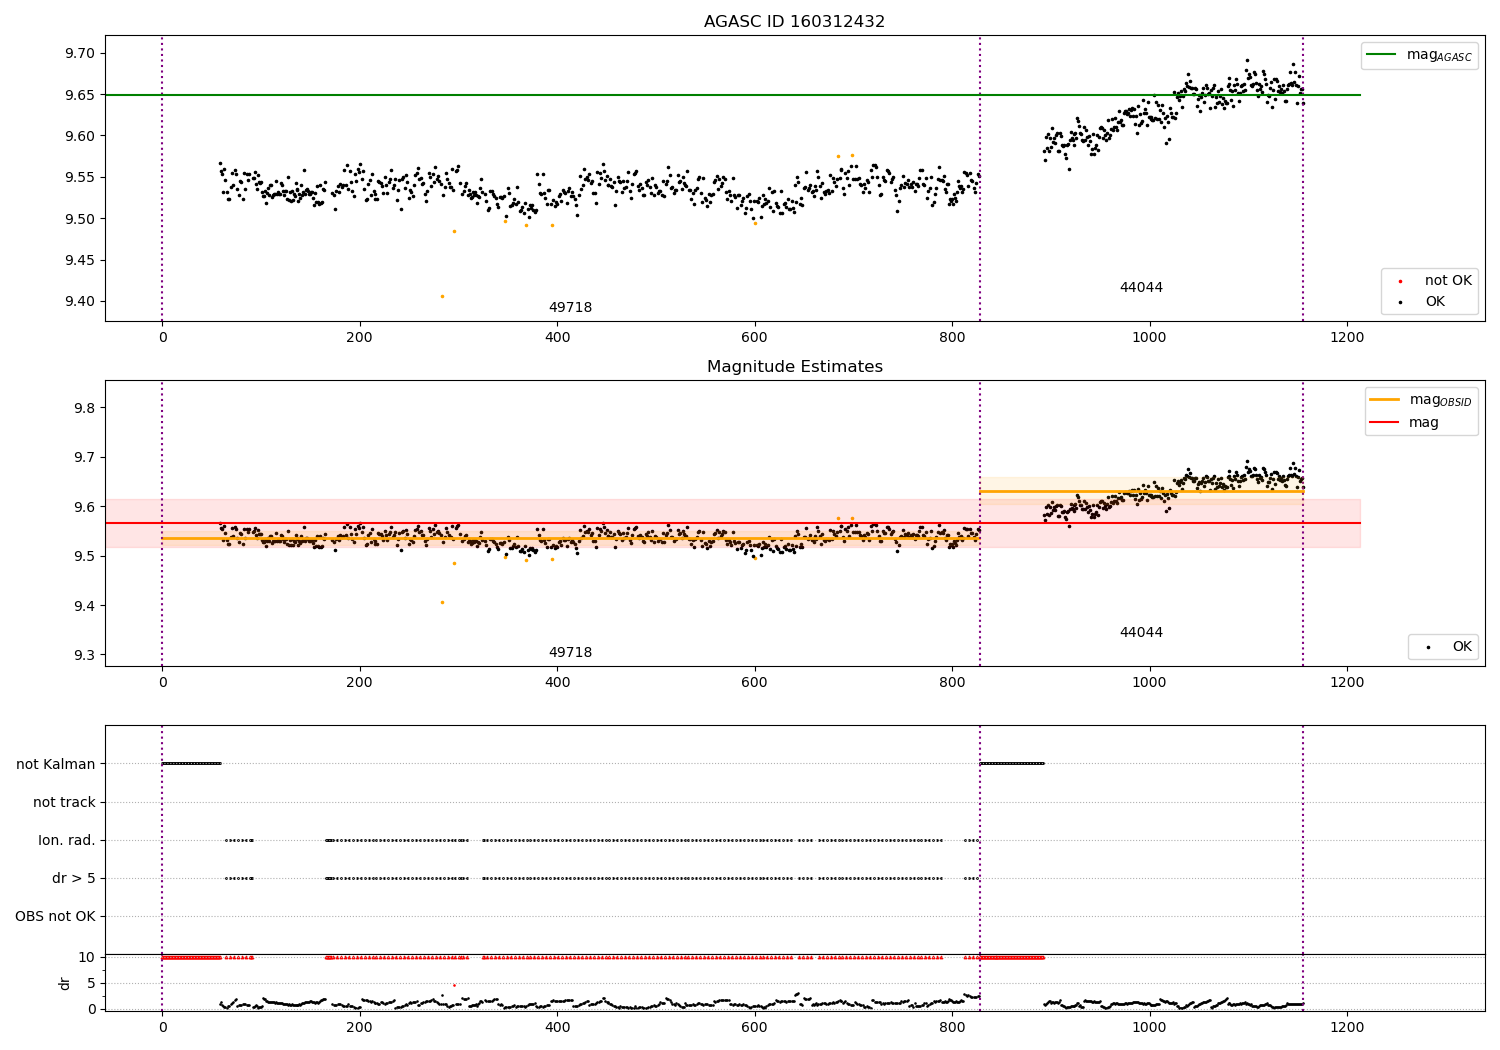The height and width of the screenshot is (1050, 1500).
Task: Click the "600" x-axis tick under Magnitude Estimates plot
Action: pyautogui.click(x=755, y=683)
